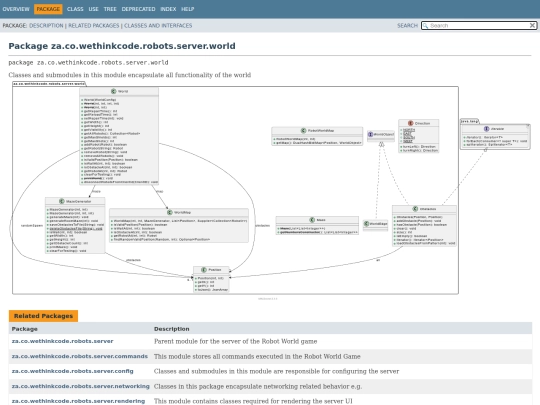Open the Use navigation item

point(93,9)
